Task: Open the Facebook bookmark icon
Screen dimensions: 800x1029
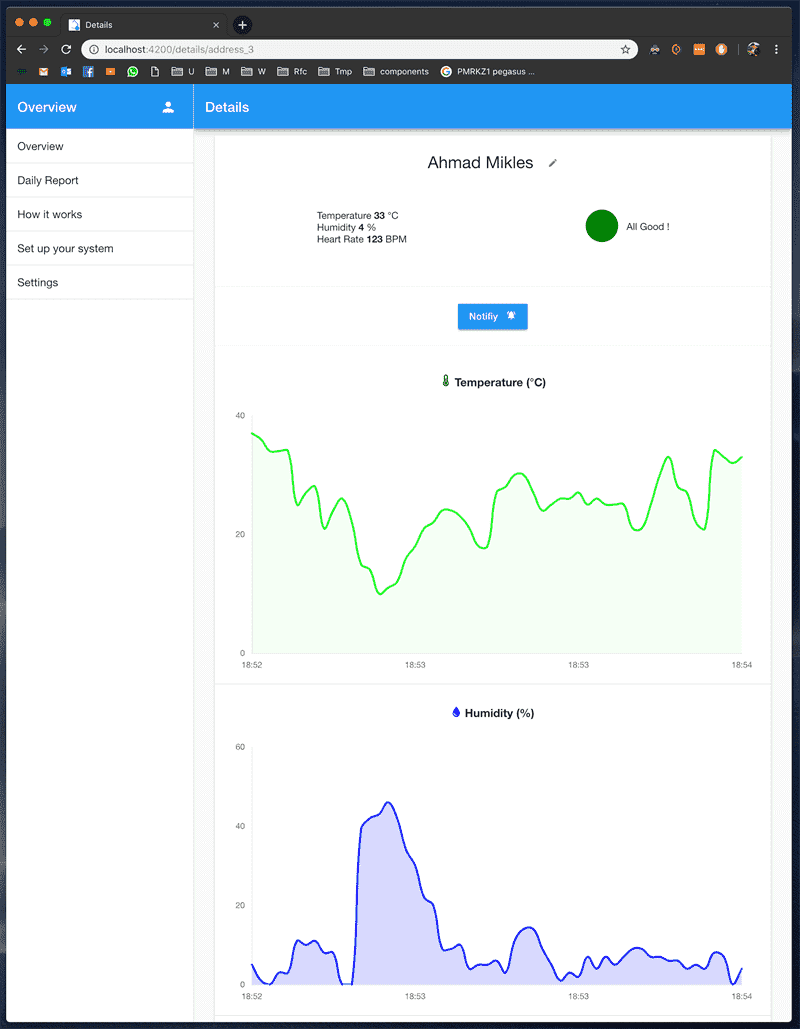Action: click(x=88, y=72)
